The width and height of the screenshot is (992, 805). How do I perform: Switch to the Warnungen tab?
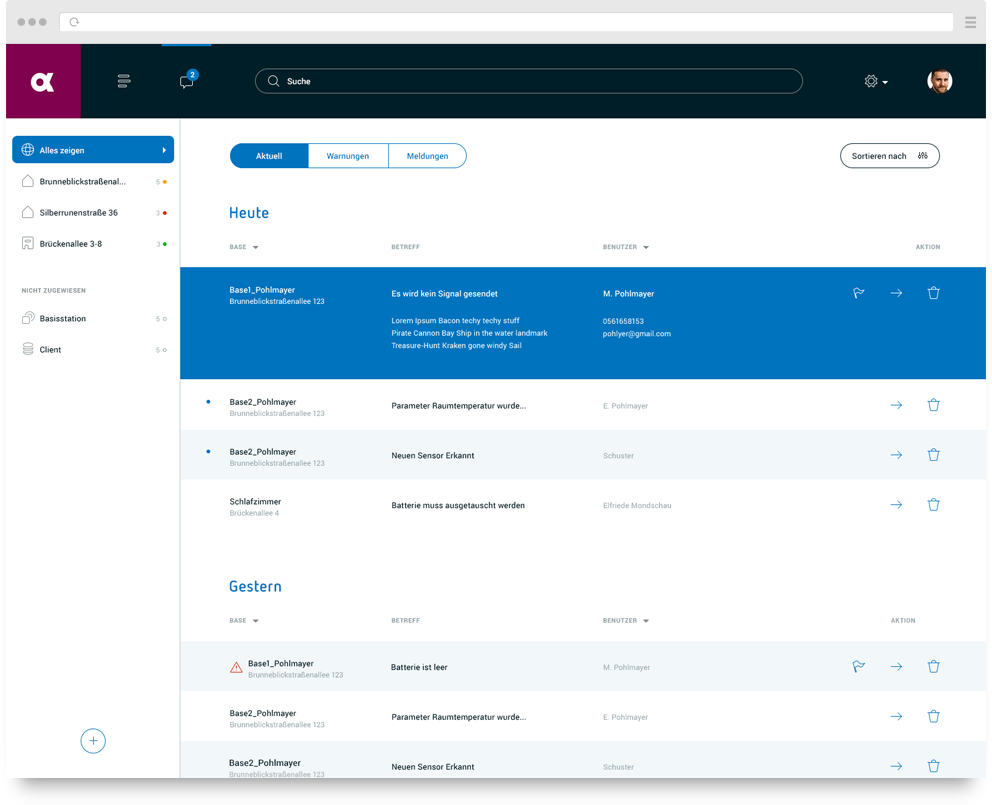[347, 156]
